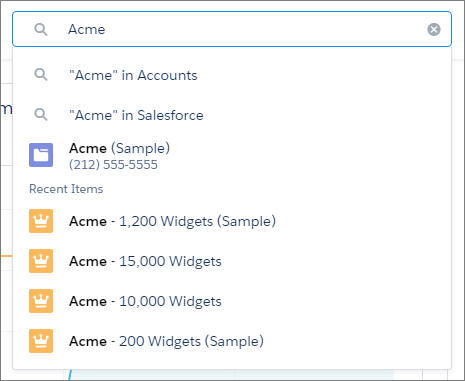Click the crown icon for 1,200 Widgets
This screenshot has width=465, height=381.
click(41, 221)
